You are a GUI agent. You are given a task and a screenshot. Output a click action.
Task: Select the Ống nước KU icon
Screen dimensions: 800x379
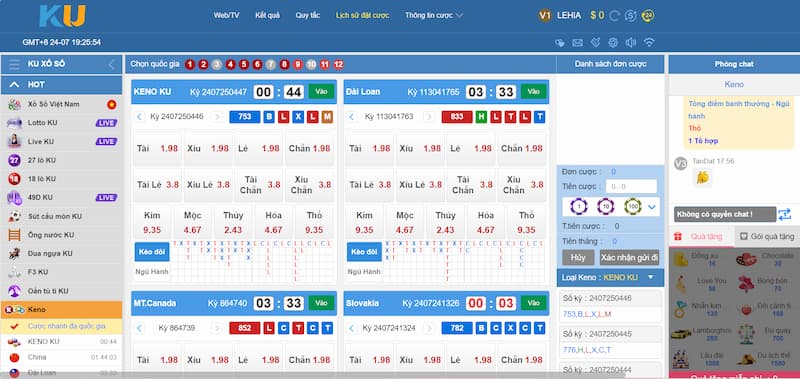[14, 235]
